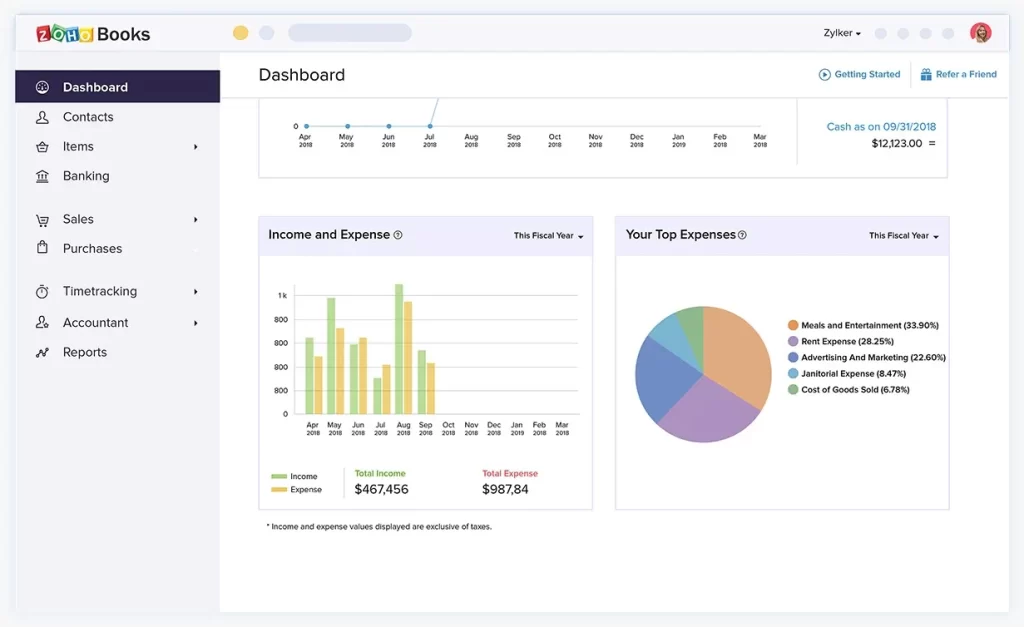1024x627 pixels.
Task: Select the Banking menu item
Action: (x=86, y=176)
